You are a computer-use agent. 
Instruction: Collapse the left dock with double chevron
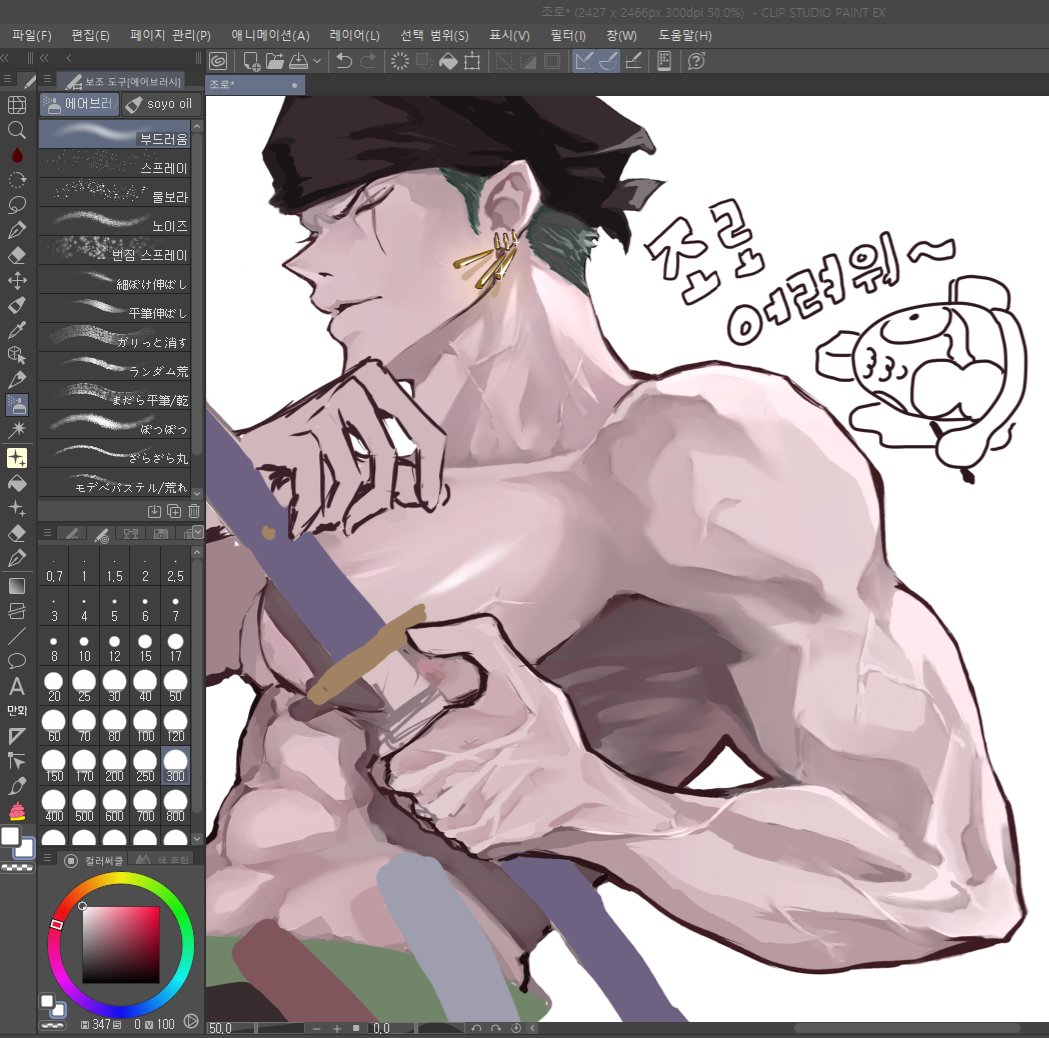44,58
